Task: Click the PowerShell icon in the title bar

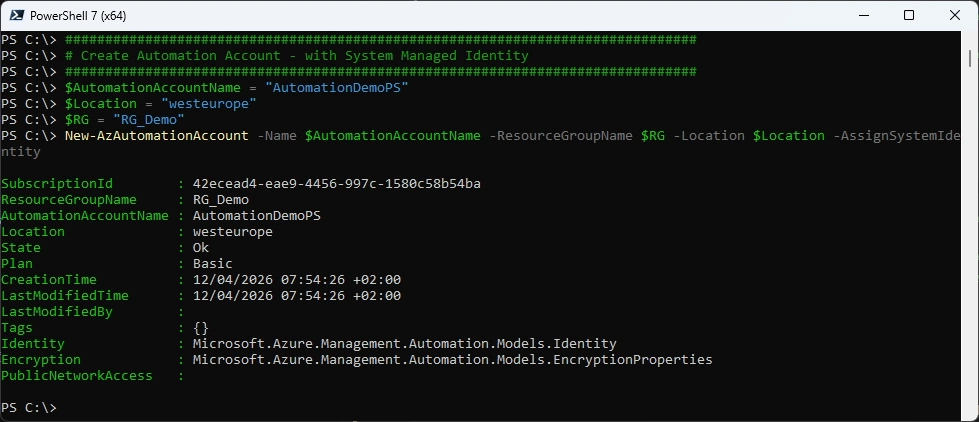Action: [x=17, y=15]
